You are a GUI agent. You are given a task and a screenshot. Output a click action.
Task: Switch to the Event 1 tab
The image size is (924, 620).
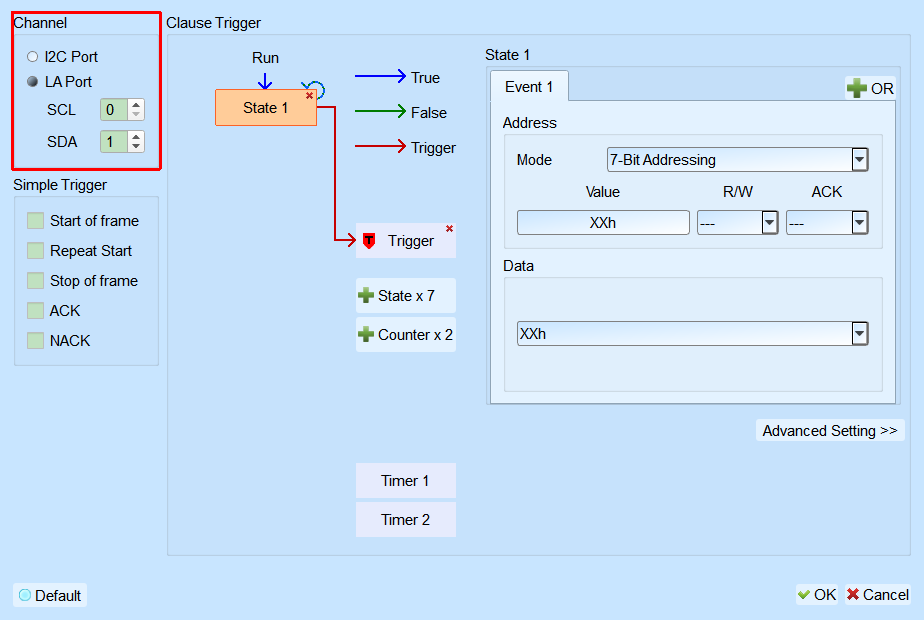click(x=529, y=87)
